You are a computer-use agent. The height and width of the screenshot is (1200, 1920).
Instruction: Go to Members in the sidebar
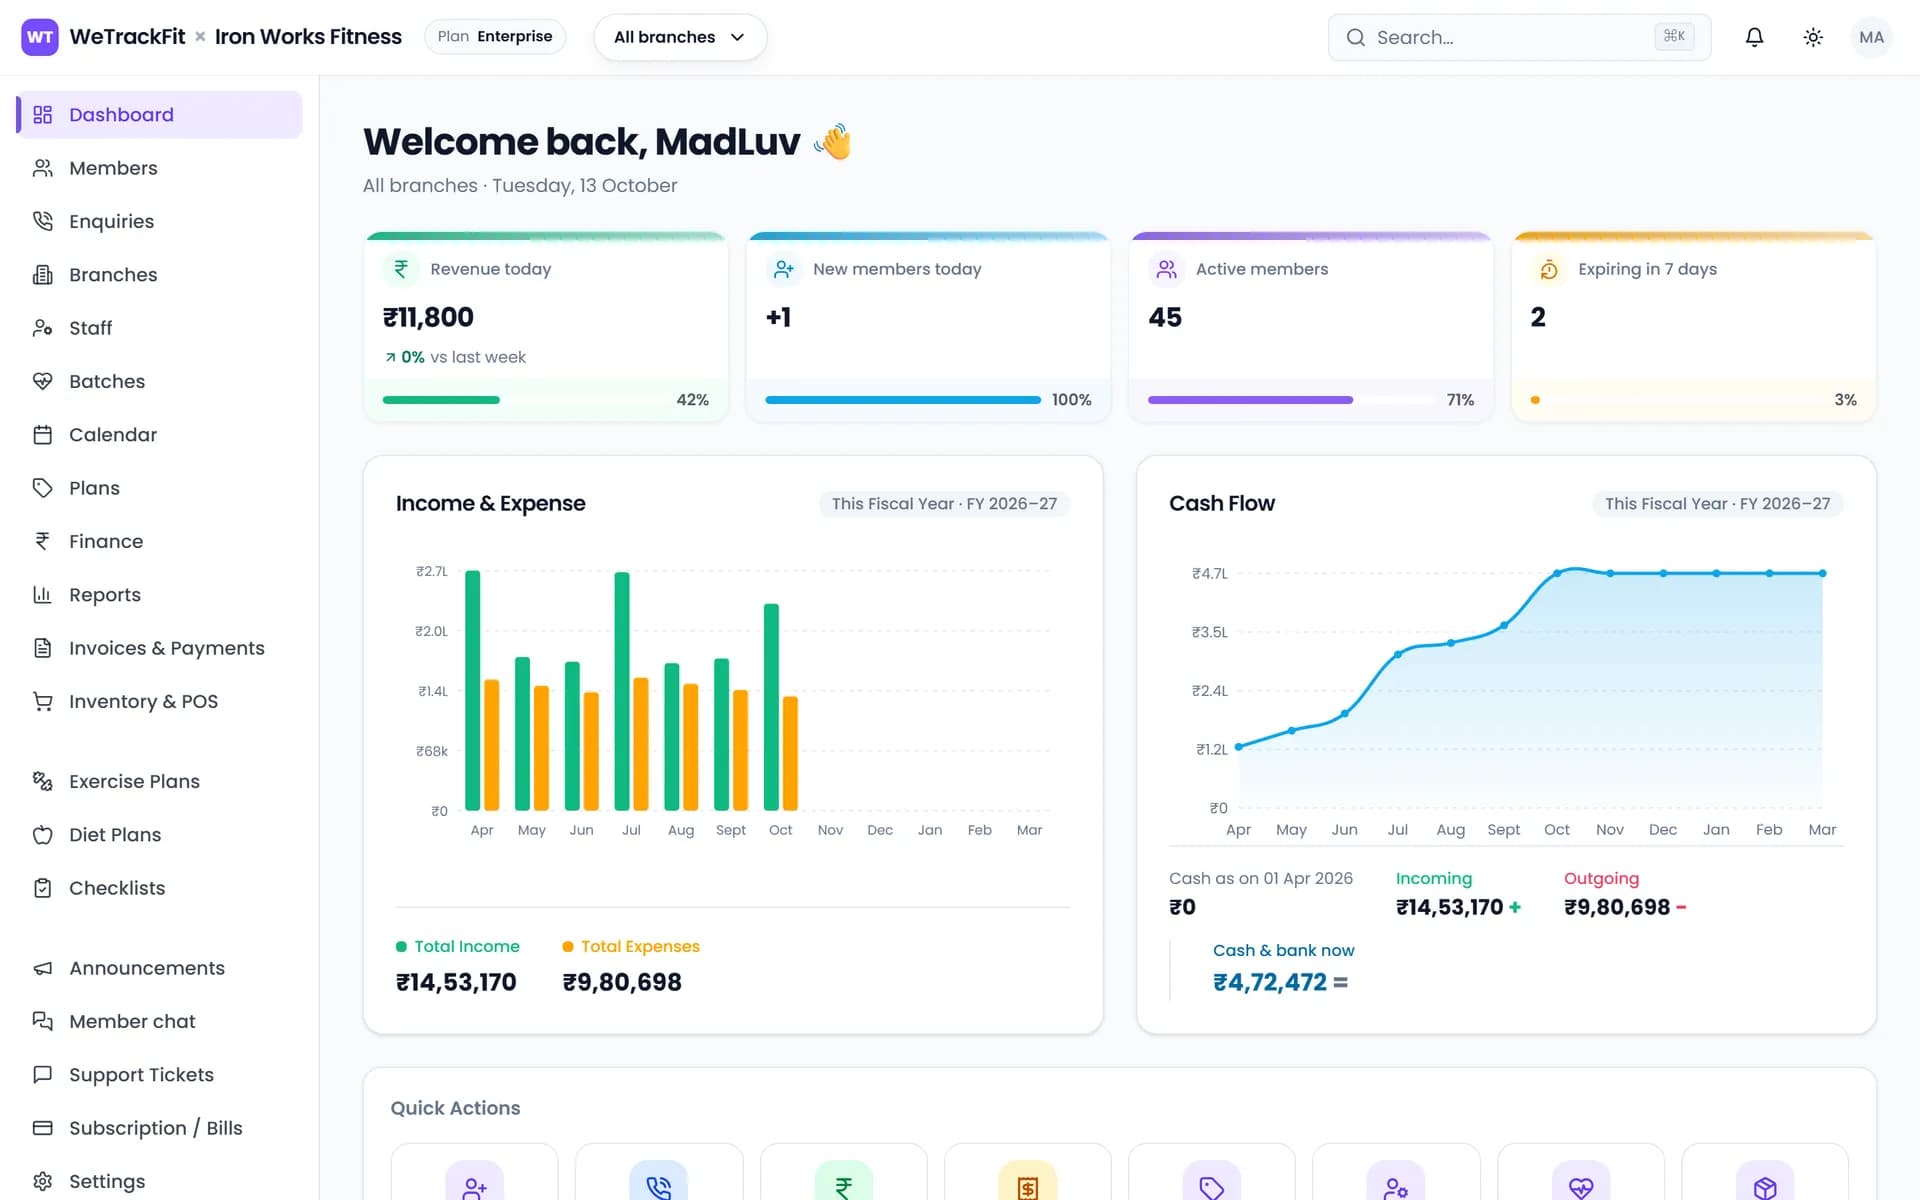tap(160, 168)
